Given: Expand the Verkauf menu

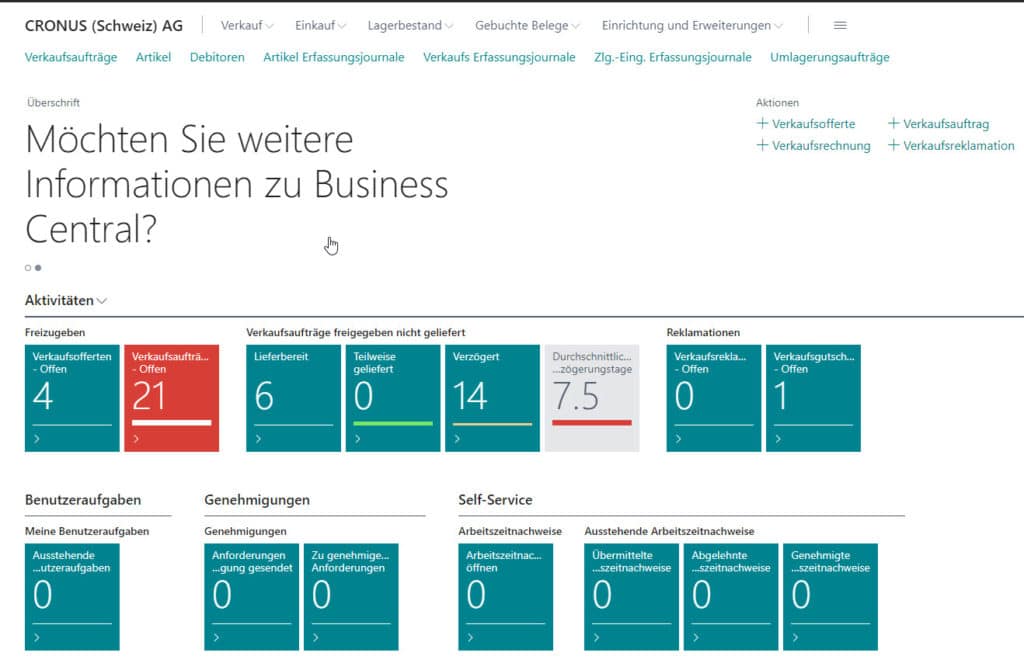Looking at the screenshot, I should pos(247,25).
